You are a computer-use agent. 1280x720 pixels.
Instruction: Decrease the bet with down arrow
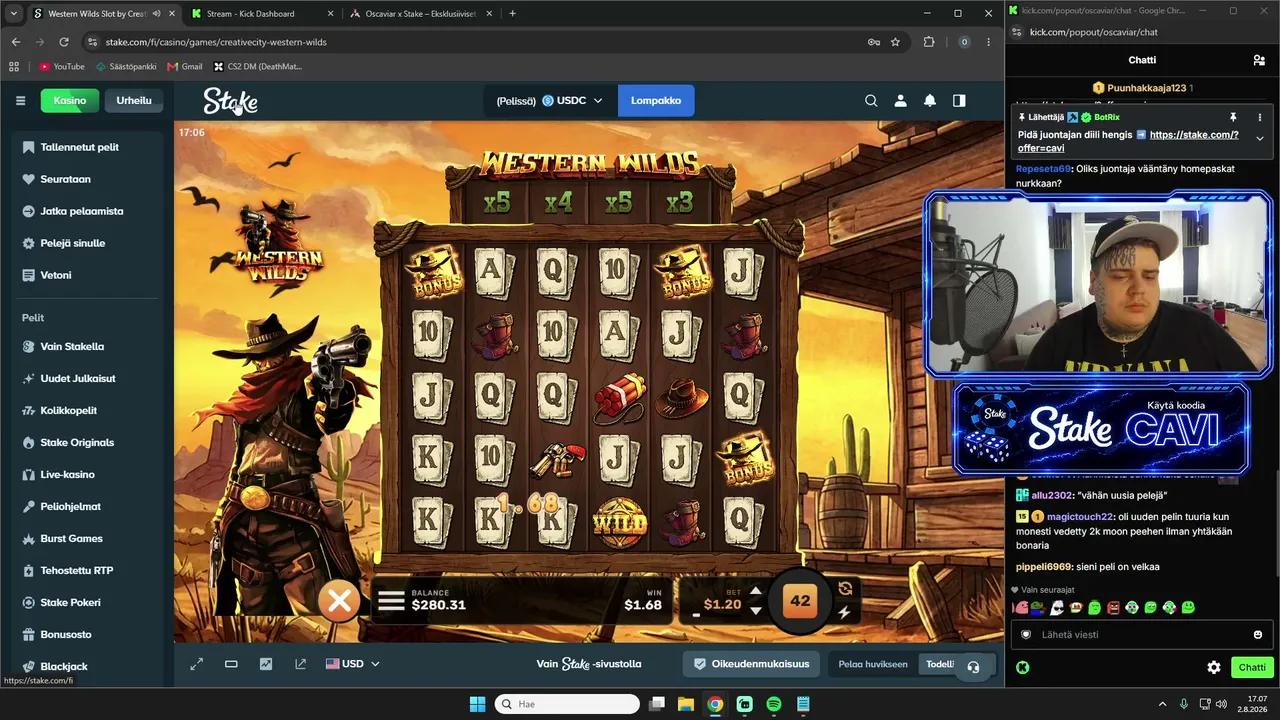pos(756,610)
